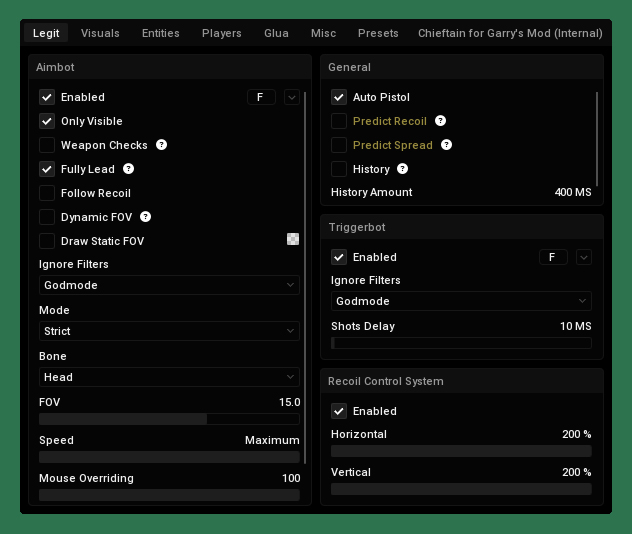Click the question mark next to Fully Lead
This screenshot has height=534, width=632.
pos(128,169)
